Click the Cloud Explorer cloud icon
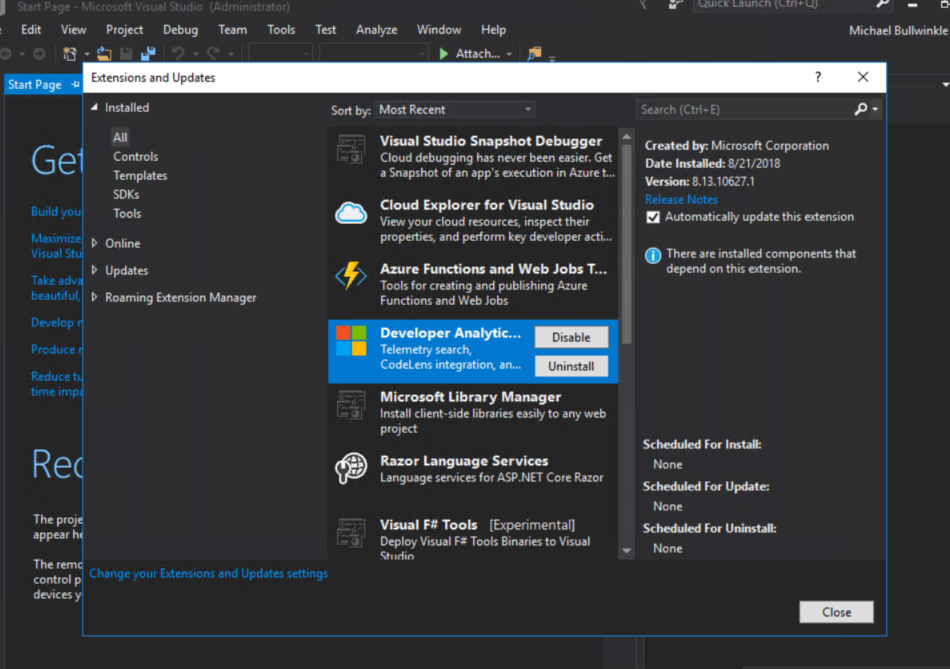This screenshot has height=669, width=950. [351, 213]
